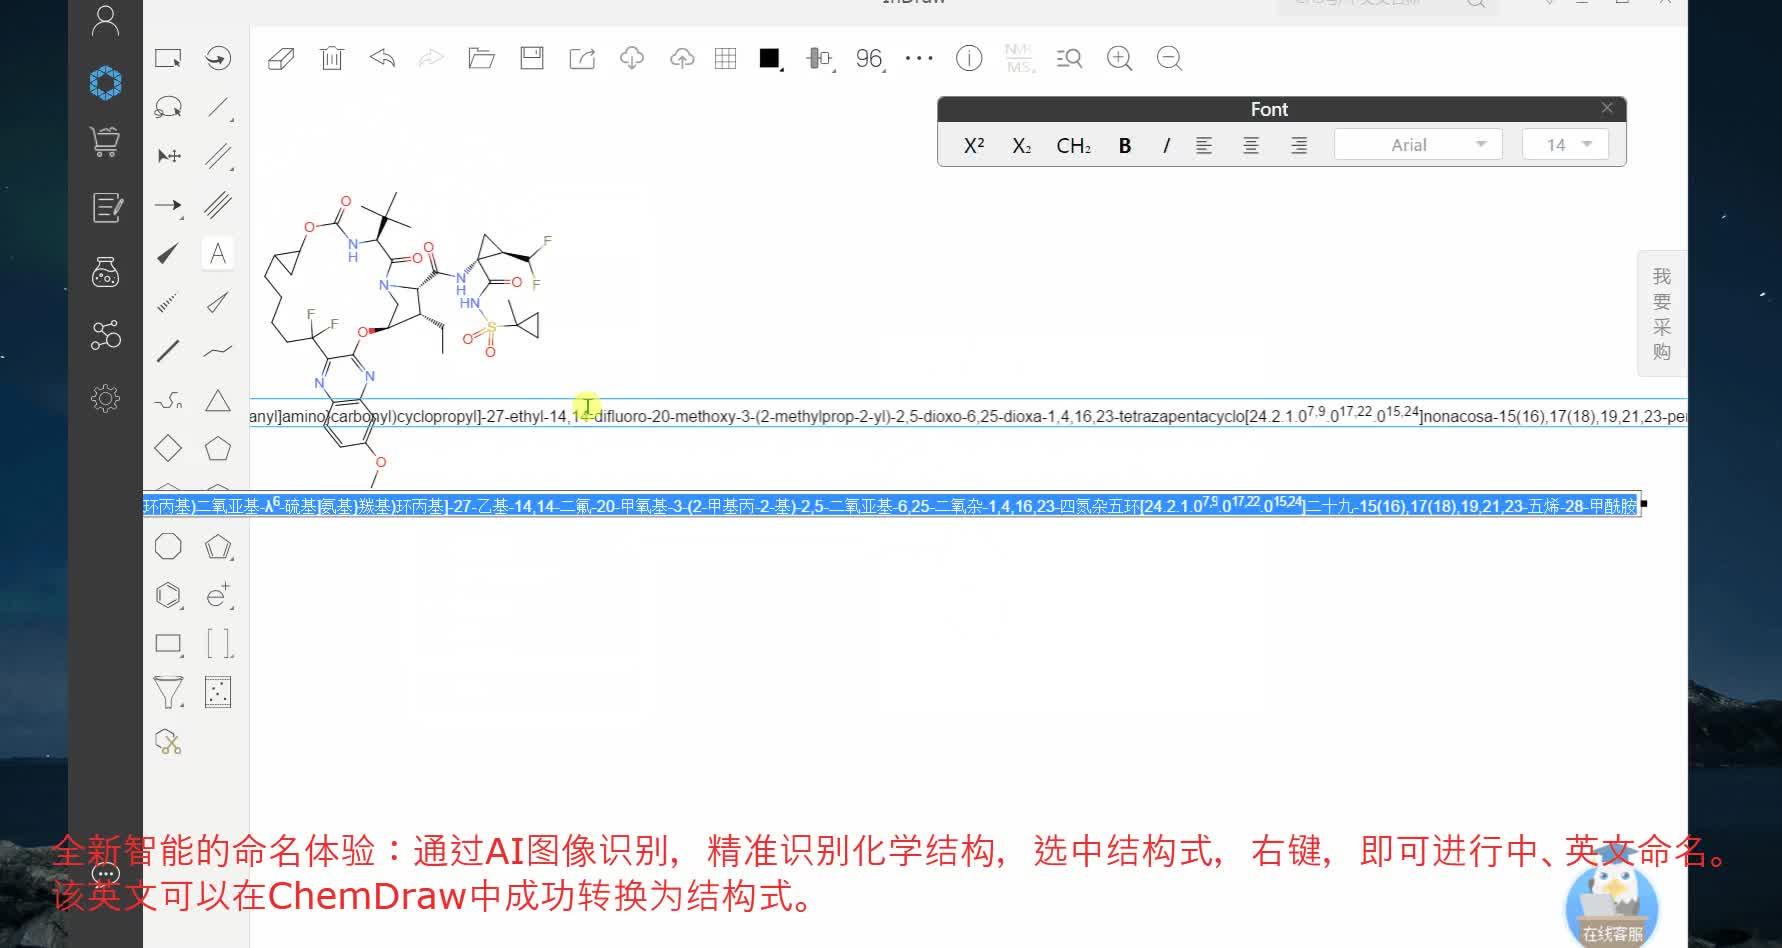Click the black color swatch in toolbar
The height and width of the screenshot is (948, 1782).
[x=768, y=58]
